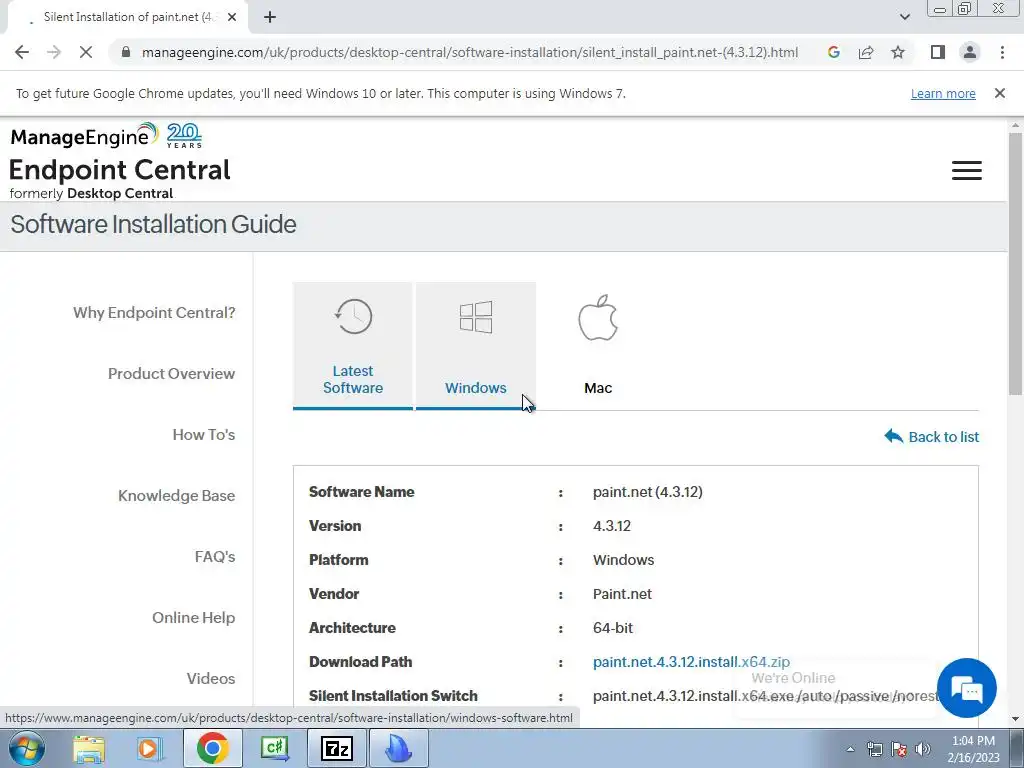This screenshot has width=1024, height=768.
Task: Open the live chat bubble
Action: [x=966, y=688]
